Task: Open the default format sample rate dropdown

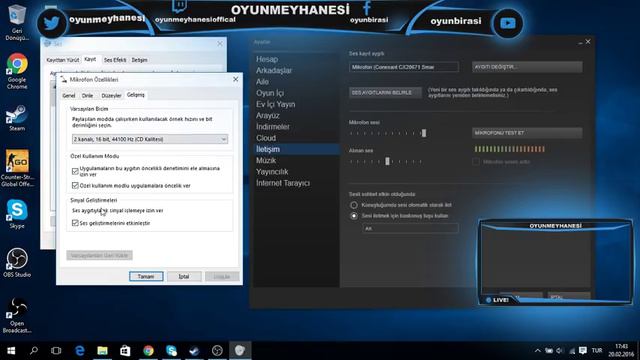Action: (x=150, y=139)
